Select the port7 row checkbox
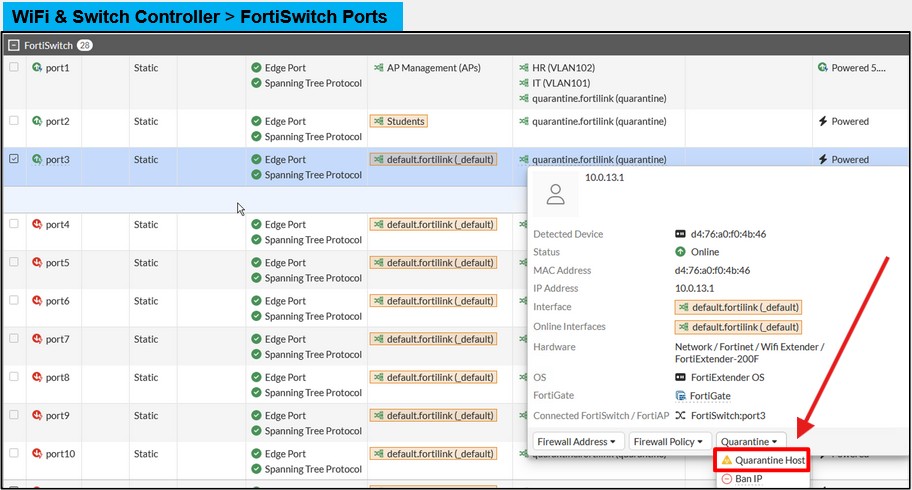The width and height of the screenshot is (912, 490). coord(14,338)
